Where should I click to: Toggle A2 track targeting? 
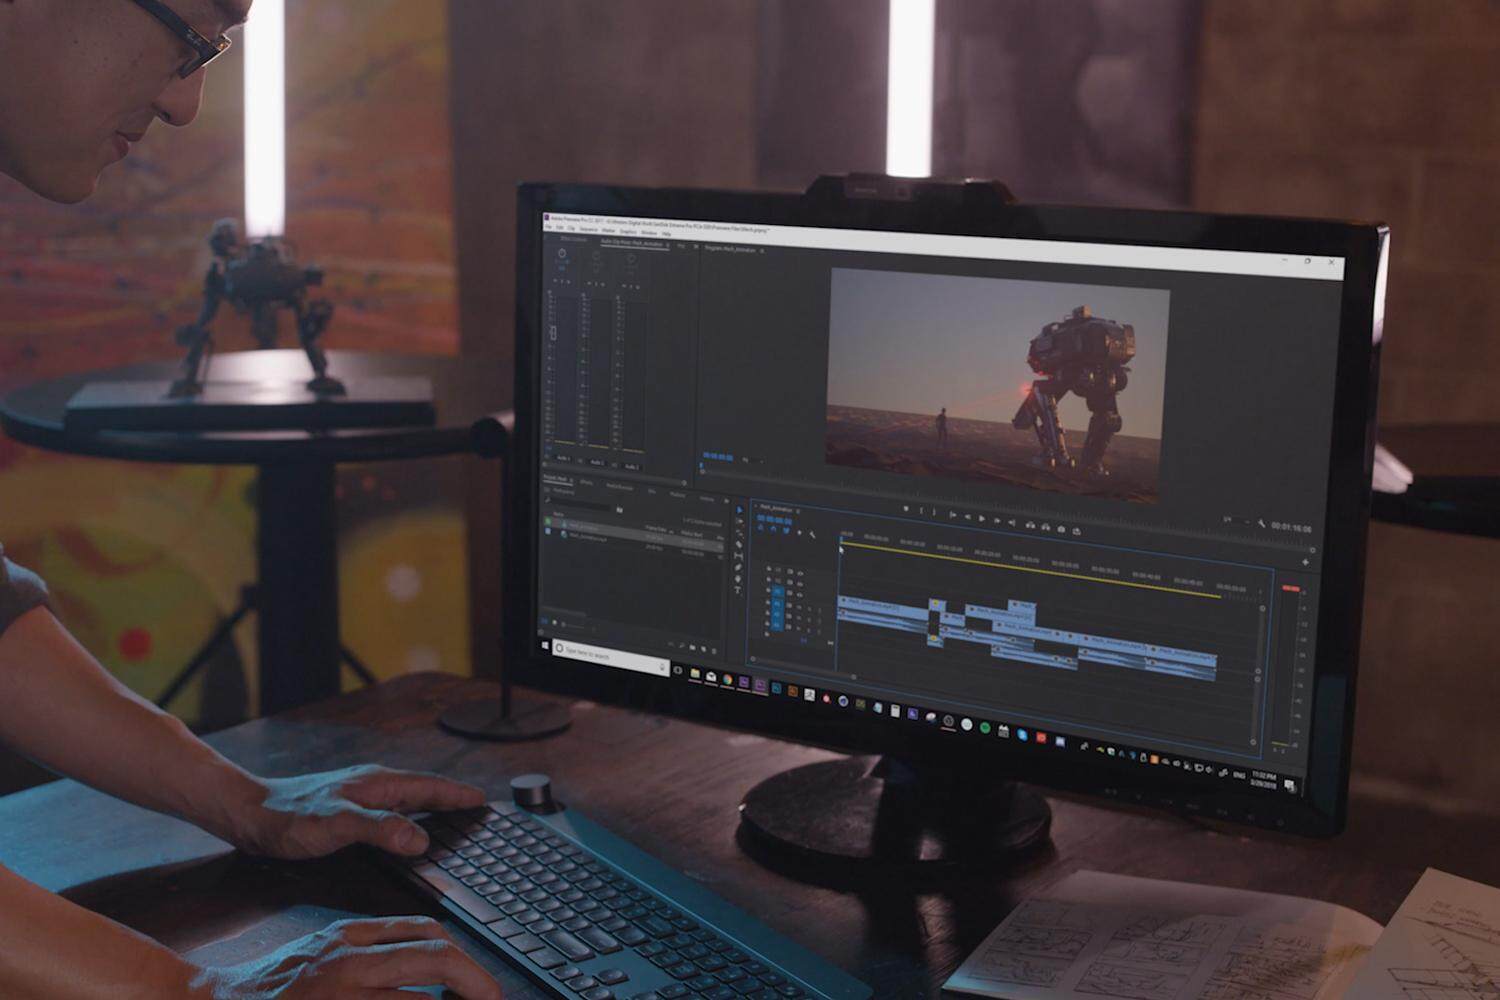(778, 615)
